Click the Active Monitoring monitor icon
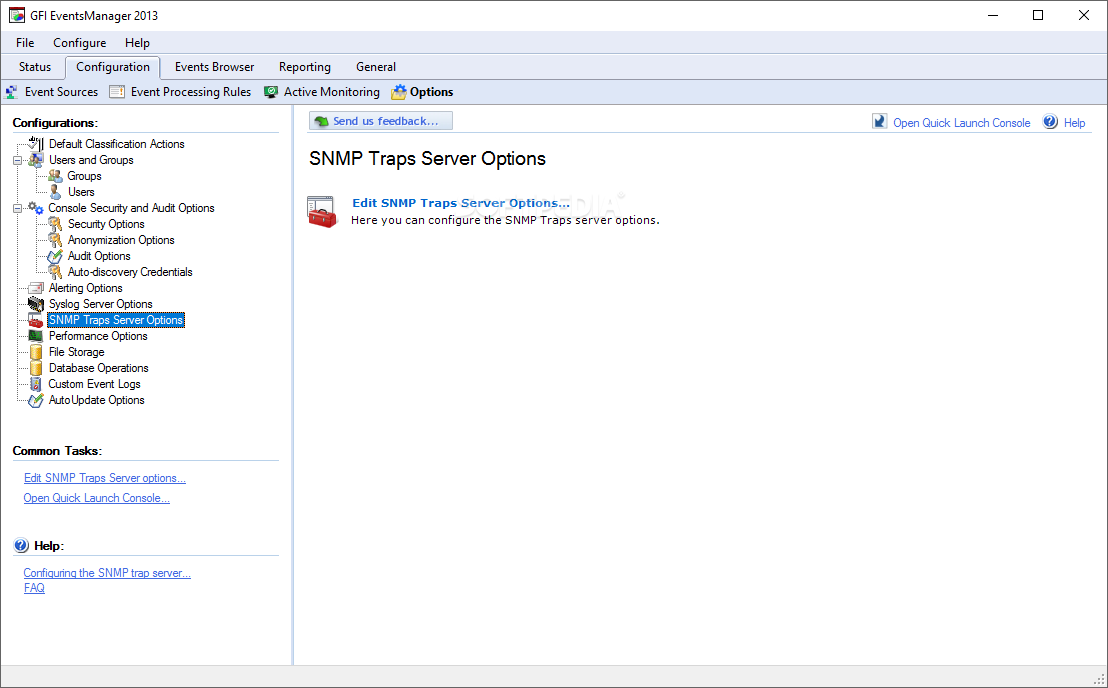Viewport: 1108px width, 688px height. (x=271, y=92)
